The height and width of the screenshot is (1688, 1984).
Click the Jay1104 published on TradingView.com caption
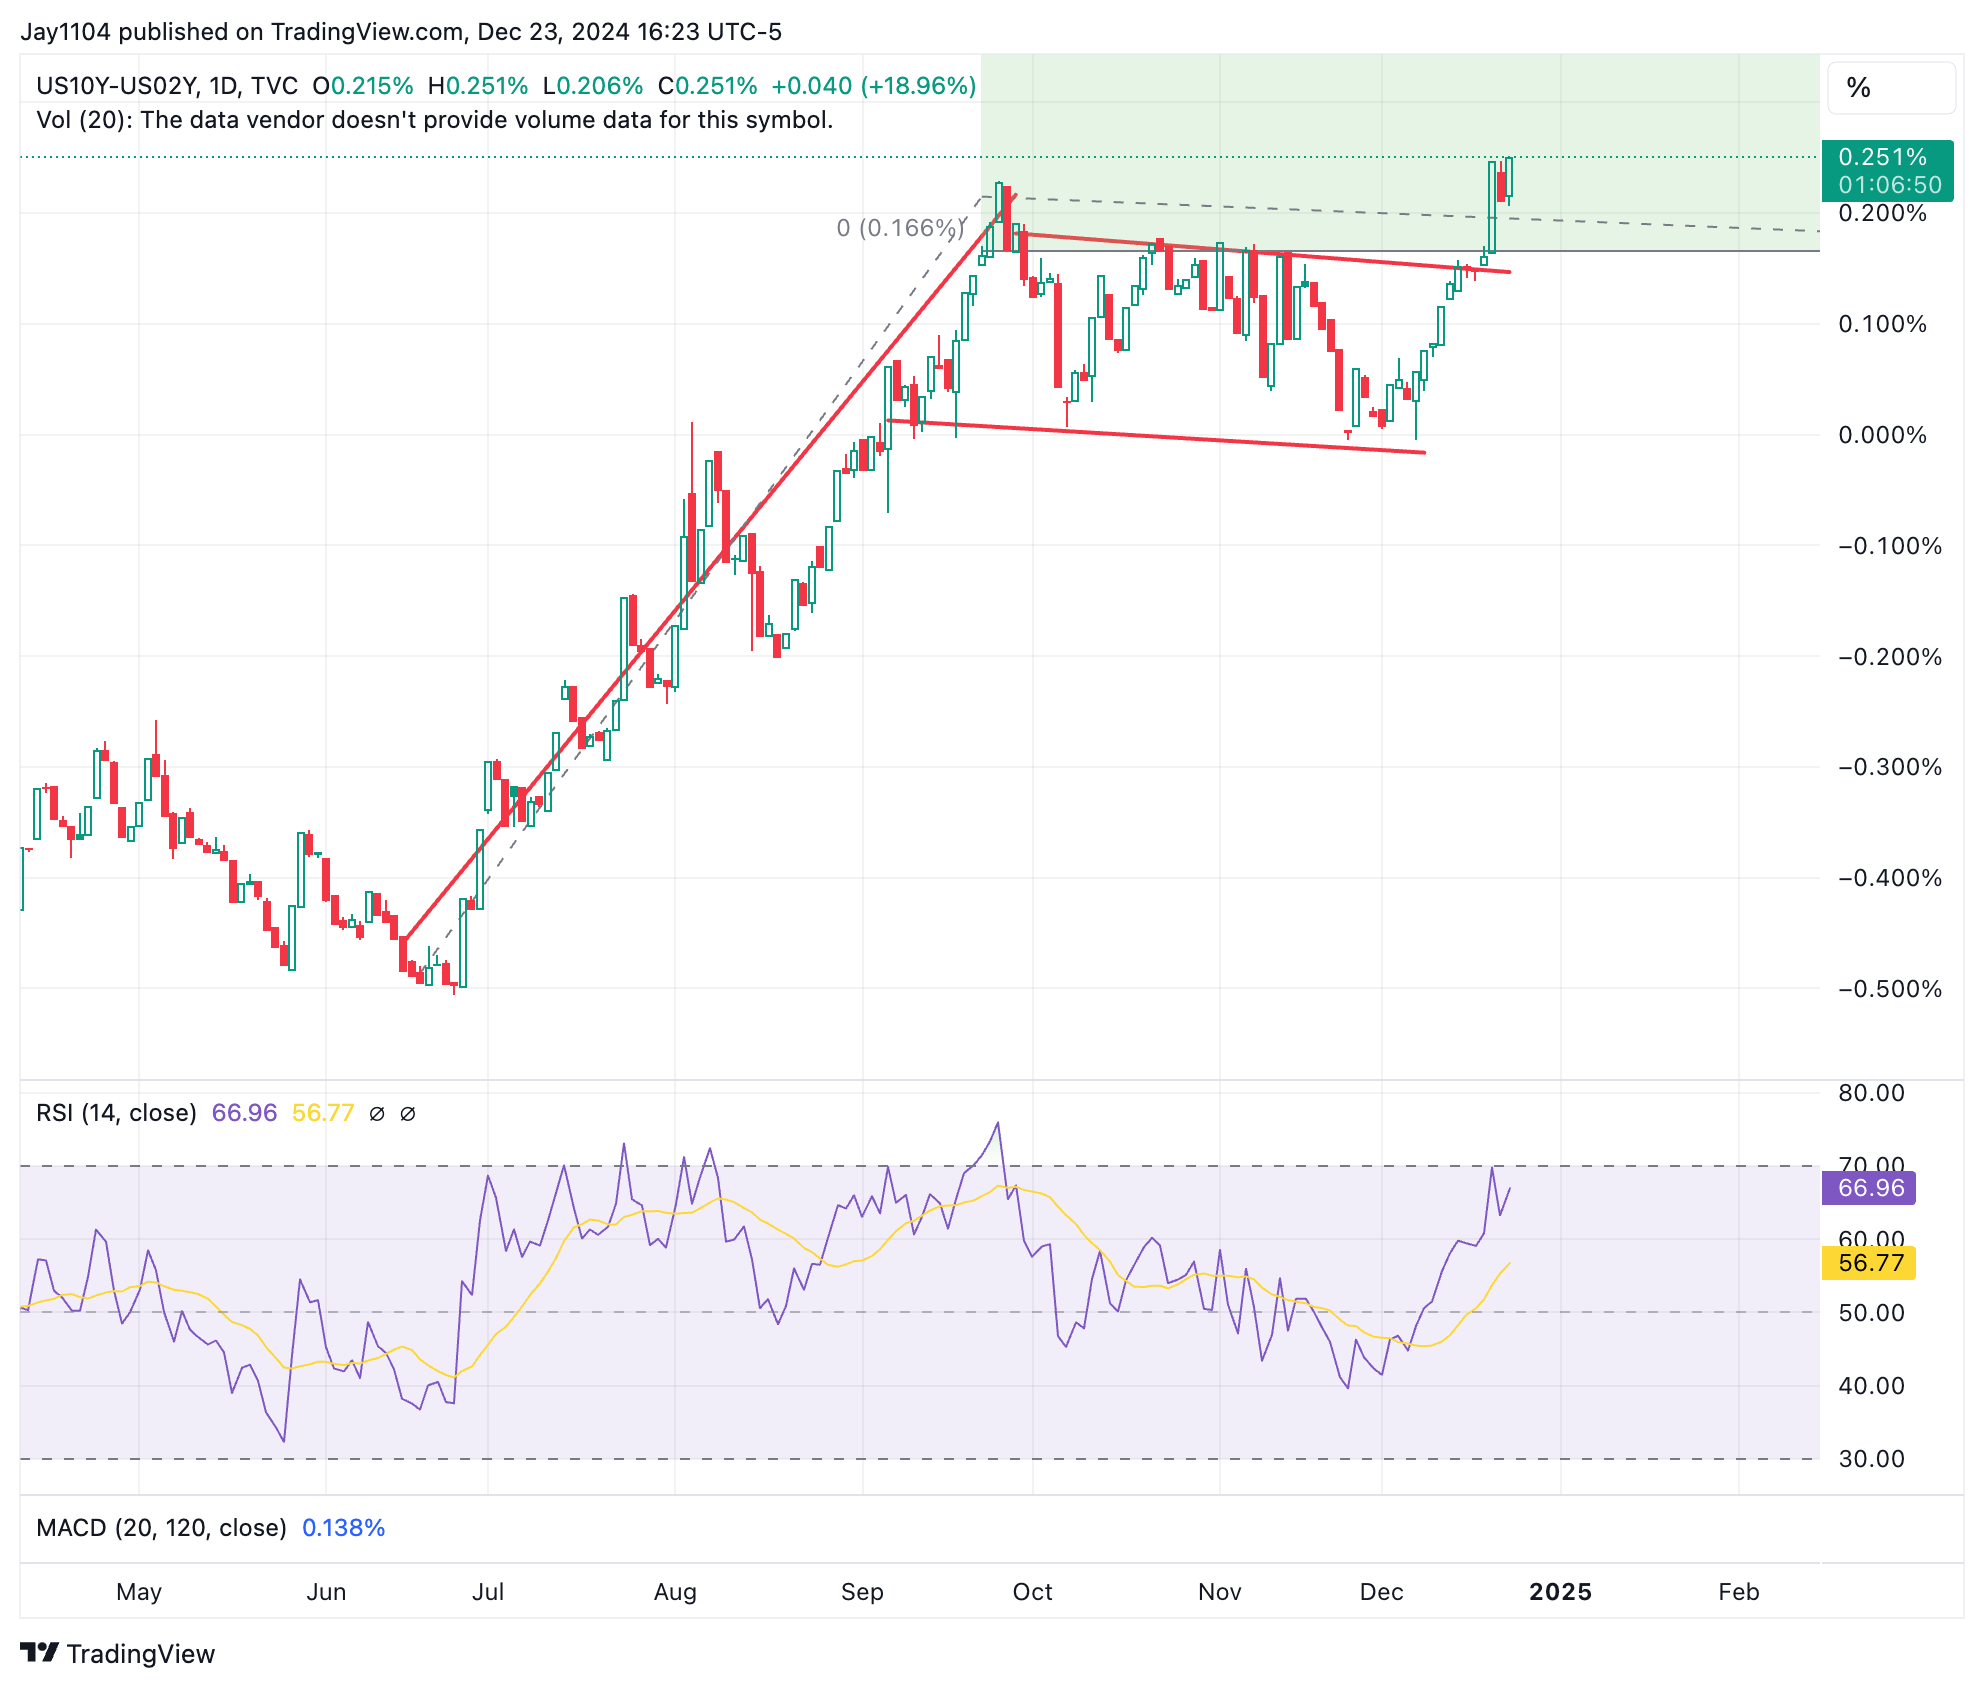pyautogui.click(x=401, y=32)
